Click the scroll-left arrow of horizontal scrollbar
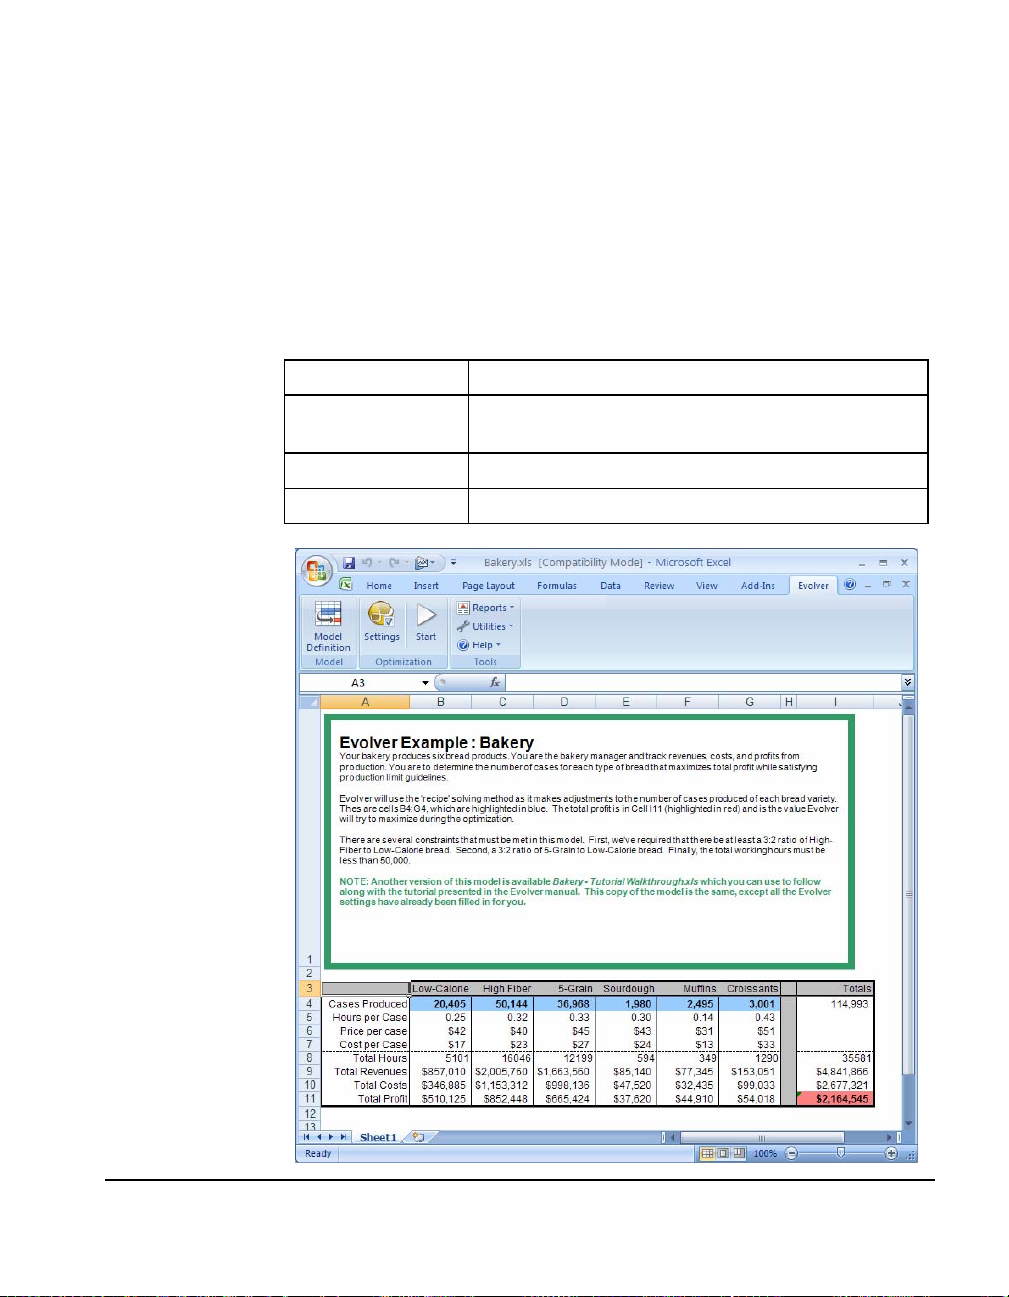 (673, 1137)
